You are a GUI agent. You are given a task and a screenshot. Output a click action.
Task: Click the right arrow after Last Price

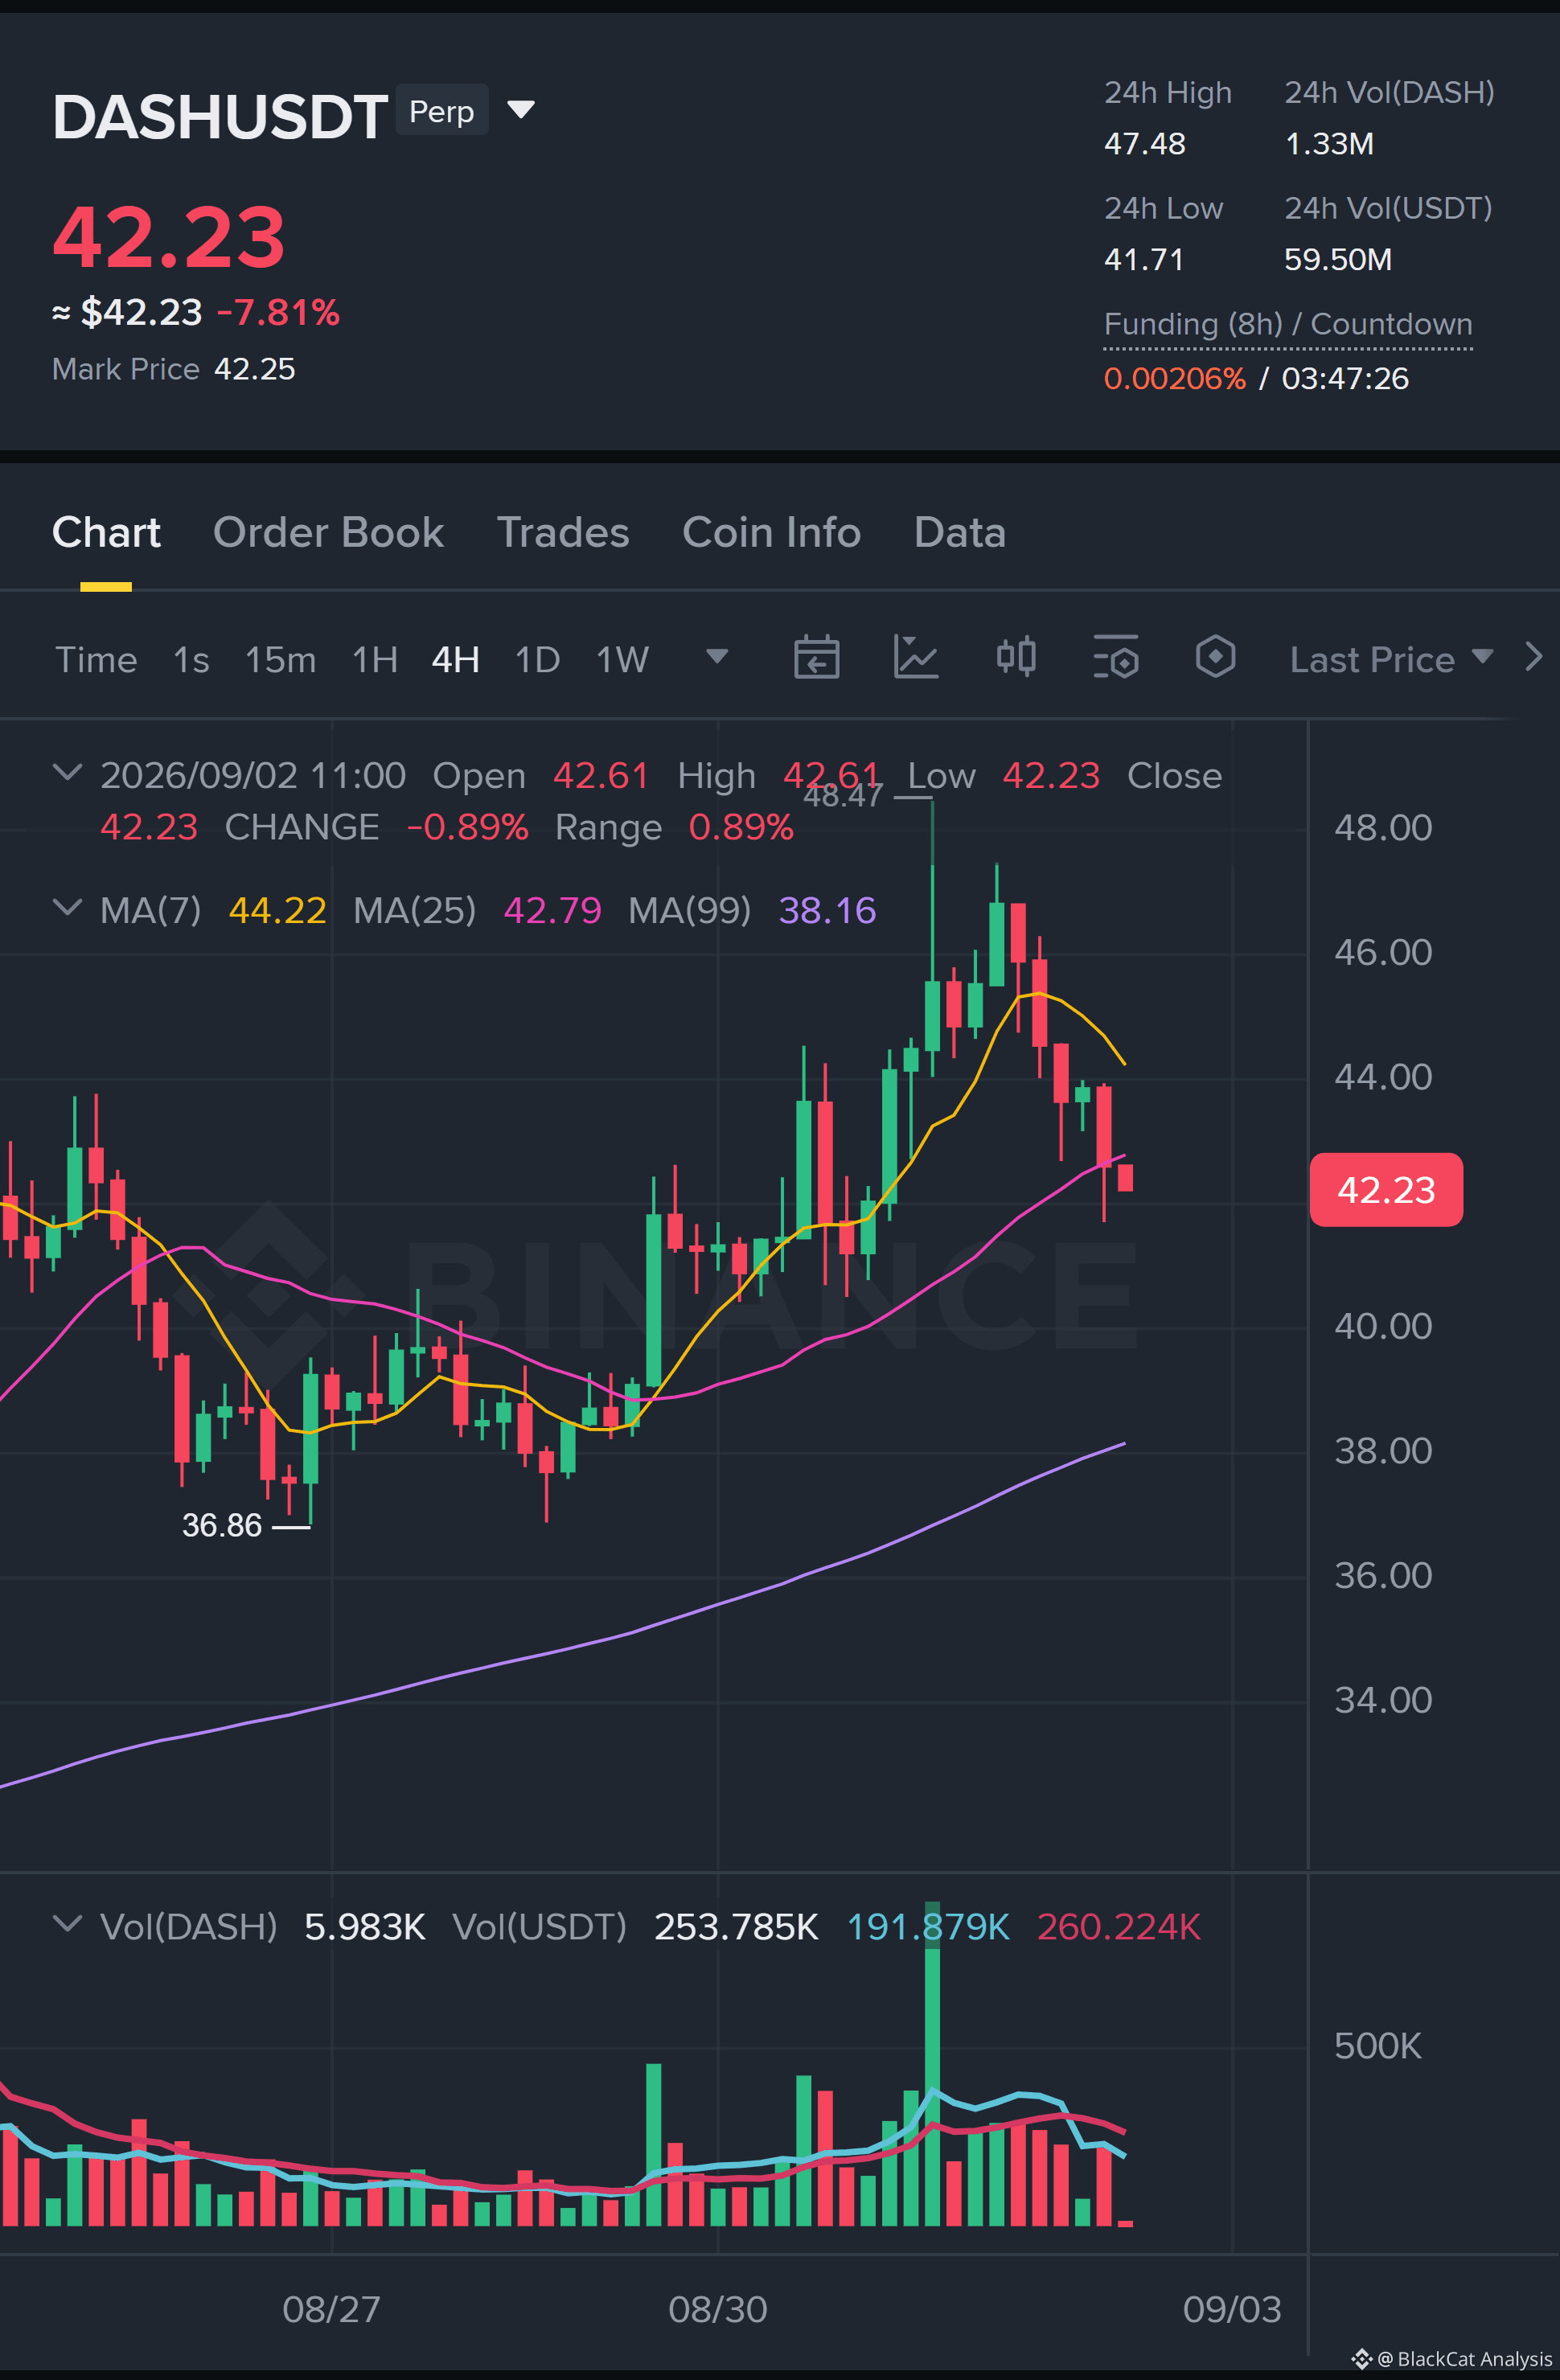click(x=1533, y=657)
